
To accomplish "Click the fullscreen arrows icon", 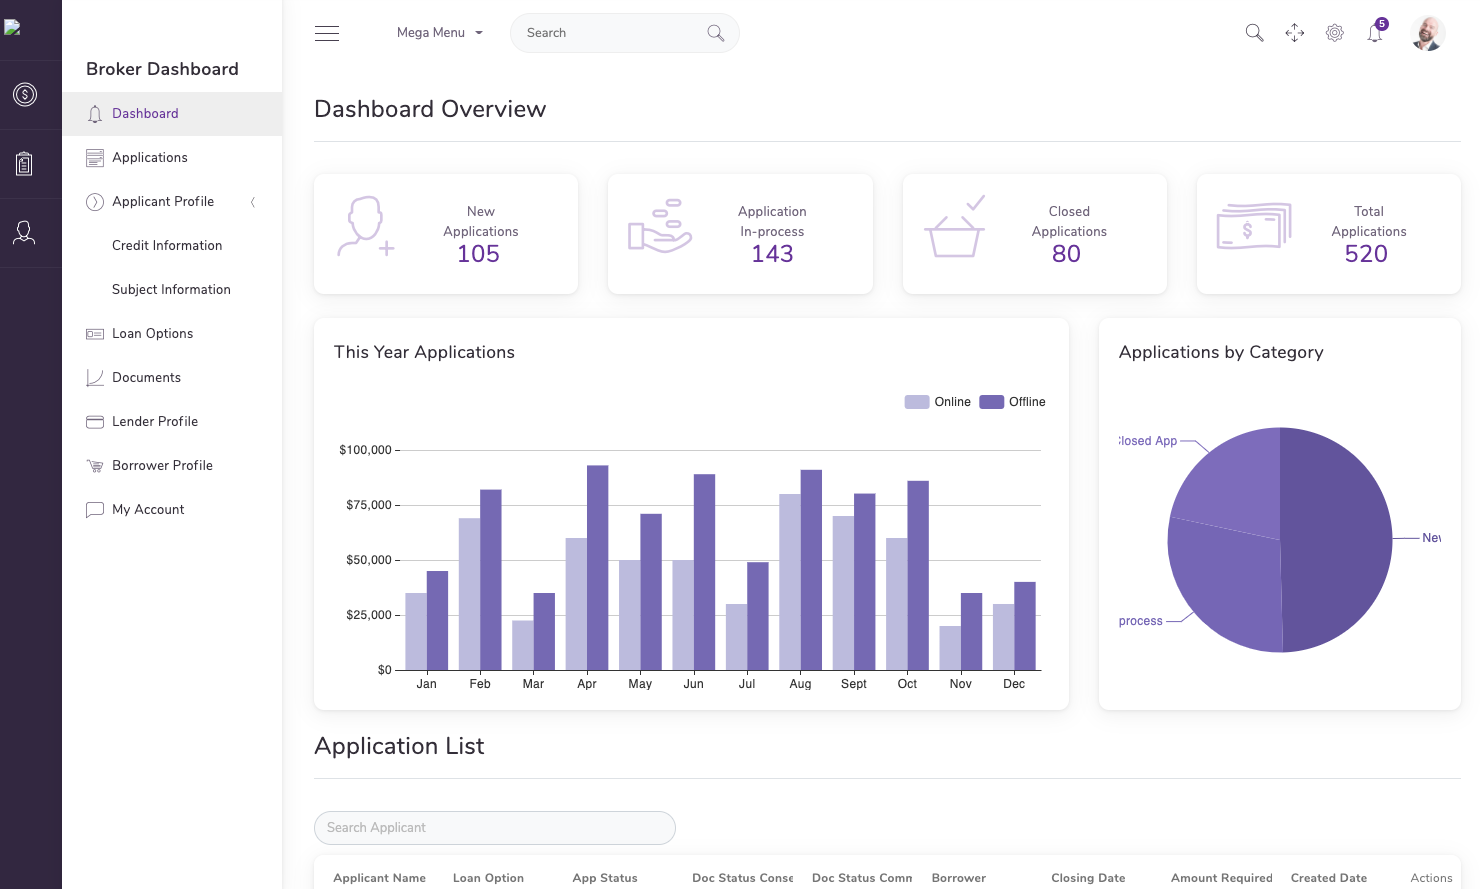I will [x=1294, y=33].
